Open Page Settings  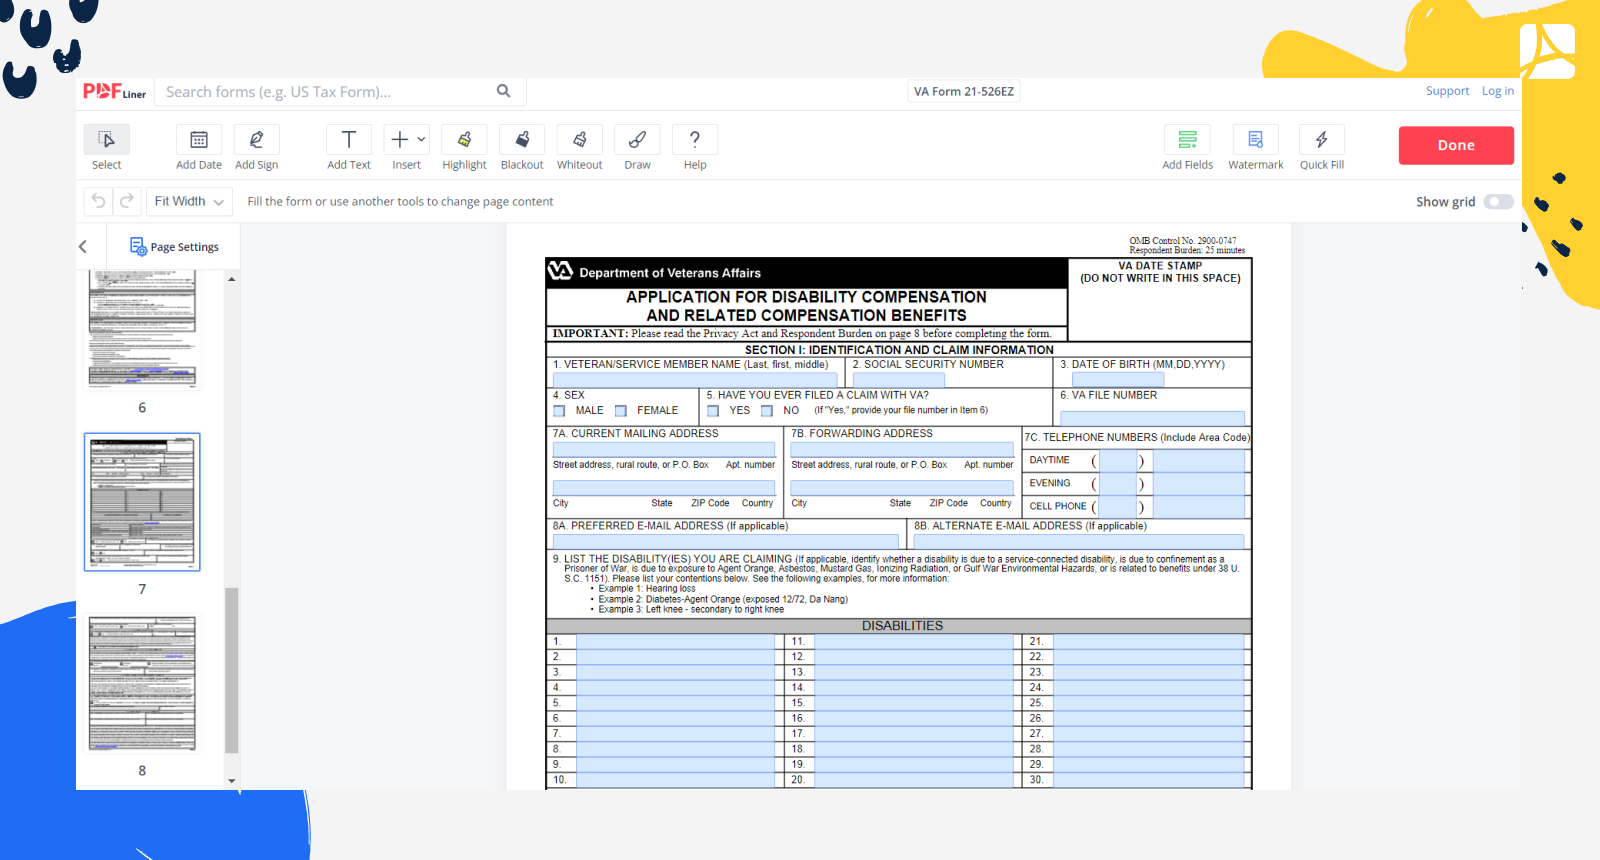tap(174, 247)
